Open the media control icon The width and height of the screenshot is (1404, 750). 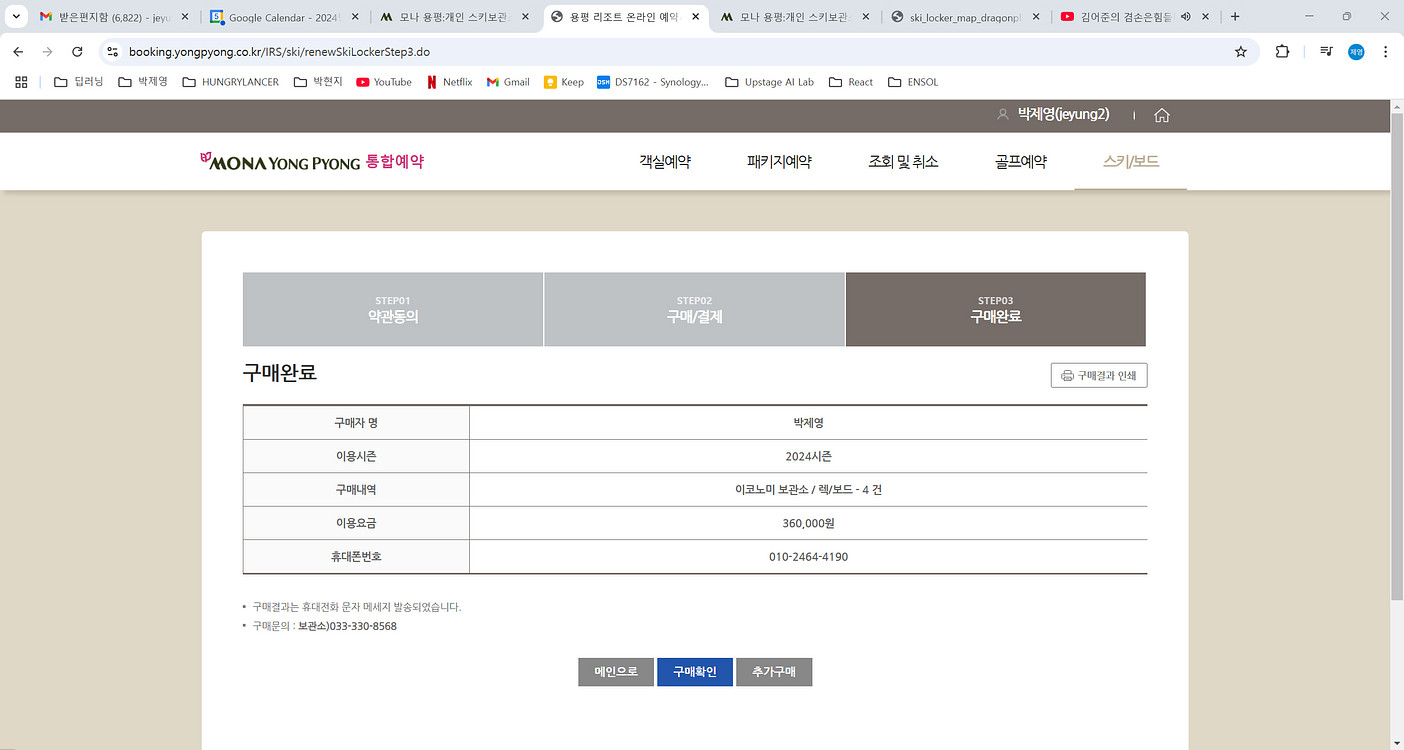pos(1326,51)
